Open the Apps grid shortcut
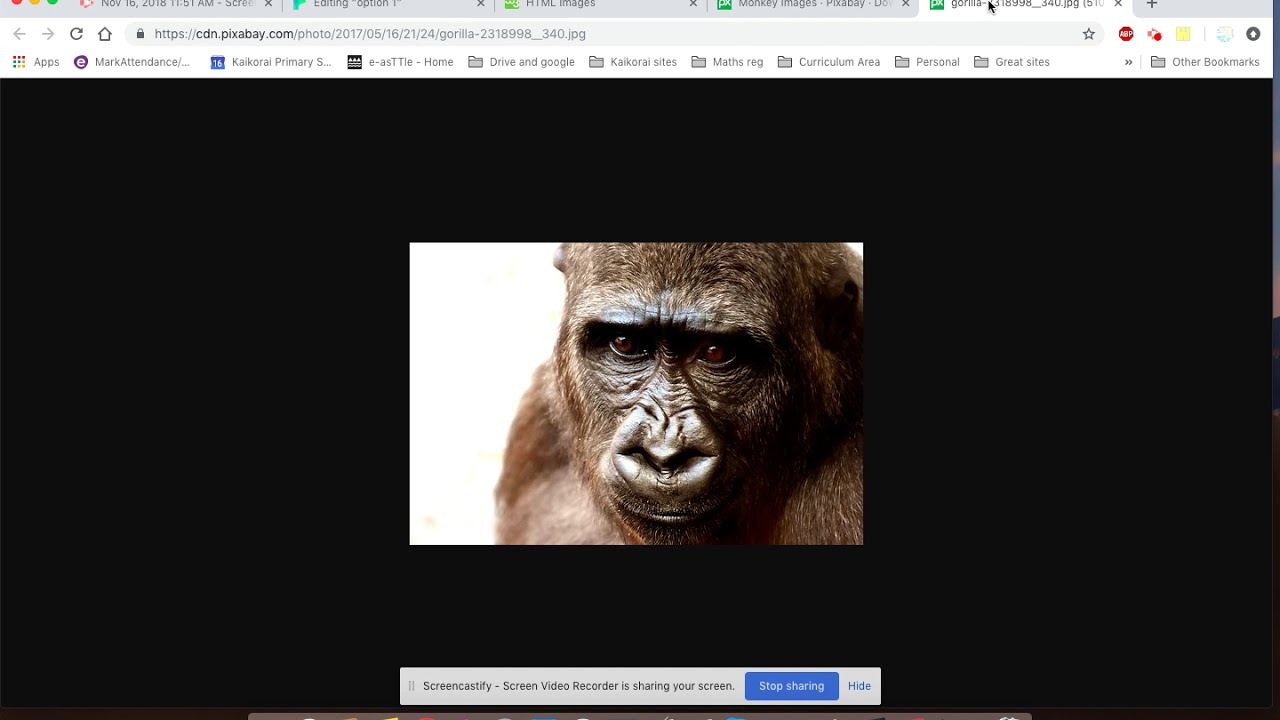This screenshot has width=1280, height=720. 36,62
